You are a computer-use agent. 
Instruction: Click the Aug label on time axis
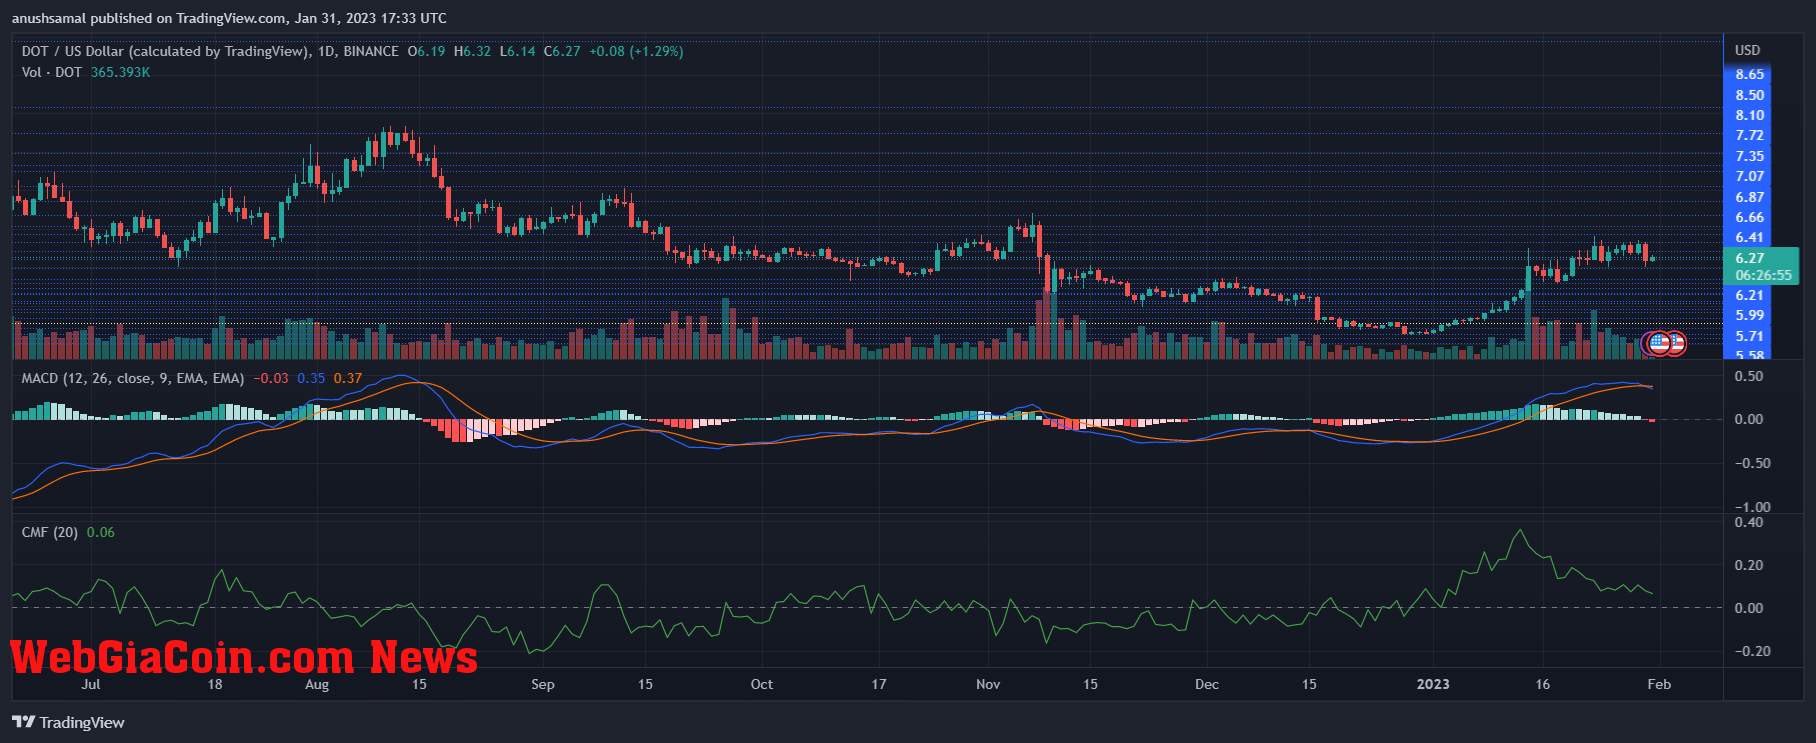point(317,684)
